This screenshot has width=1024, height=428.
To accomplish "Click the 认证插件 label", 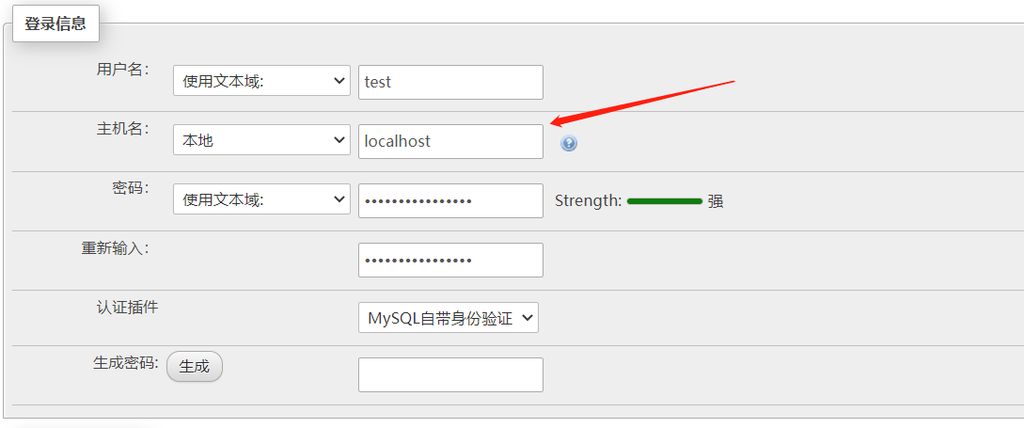I will [x=126, y=306].
